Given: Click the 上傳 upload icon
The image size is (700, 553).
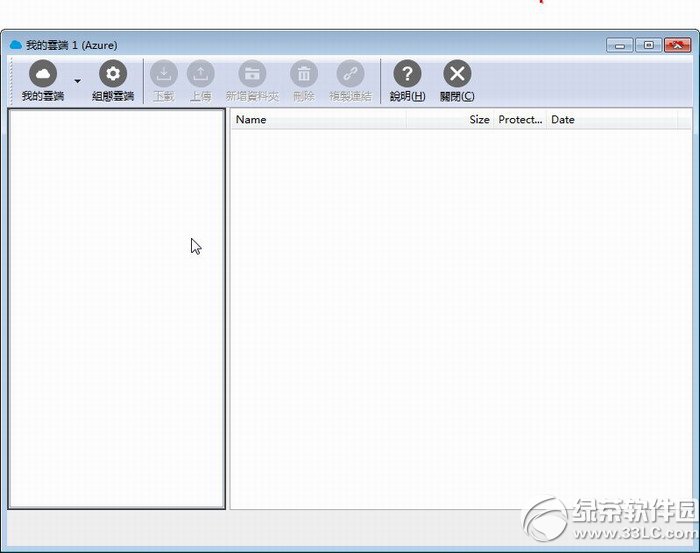Looking at the screenshot, I should click(x=200, y=74).
